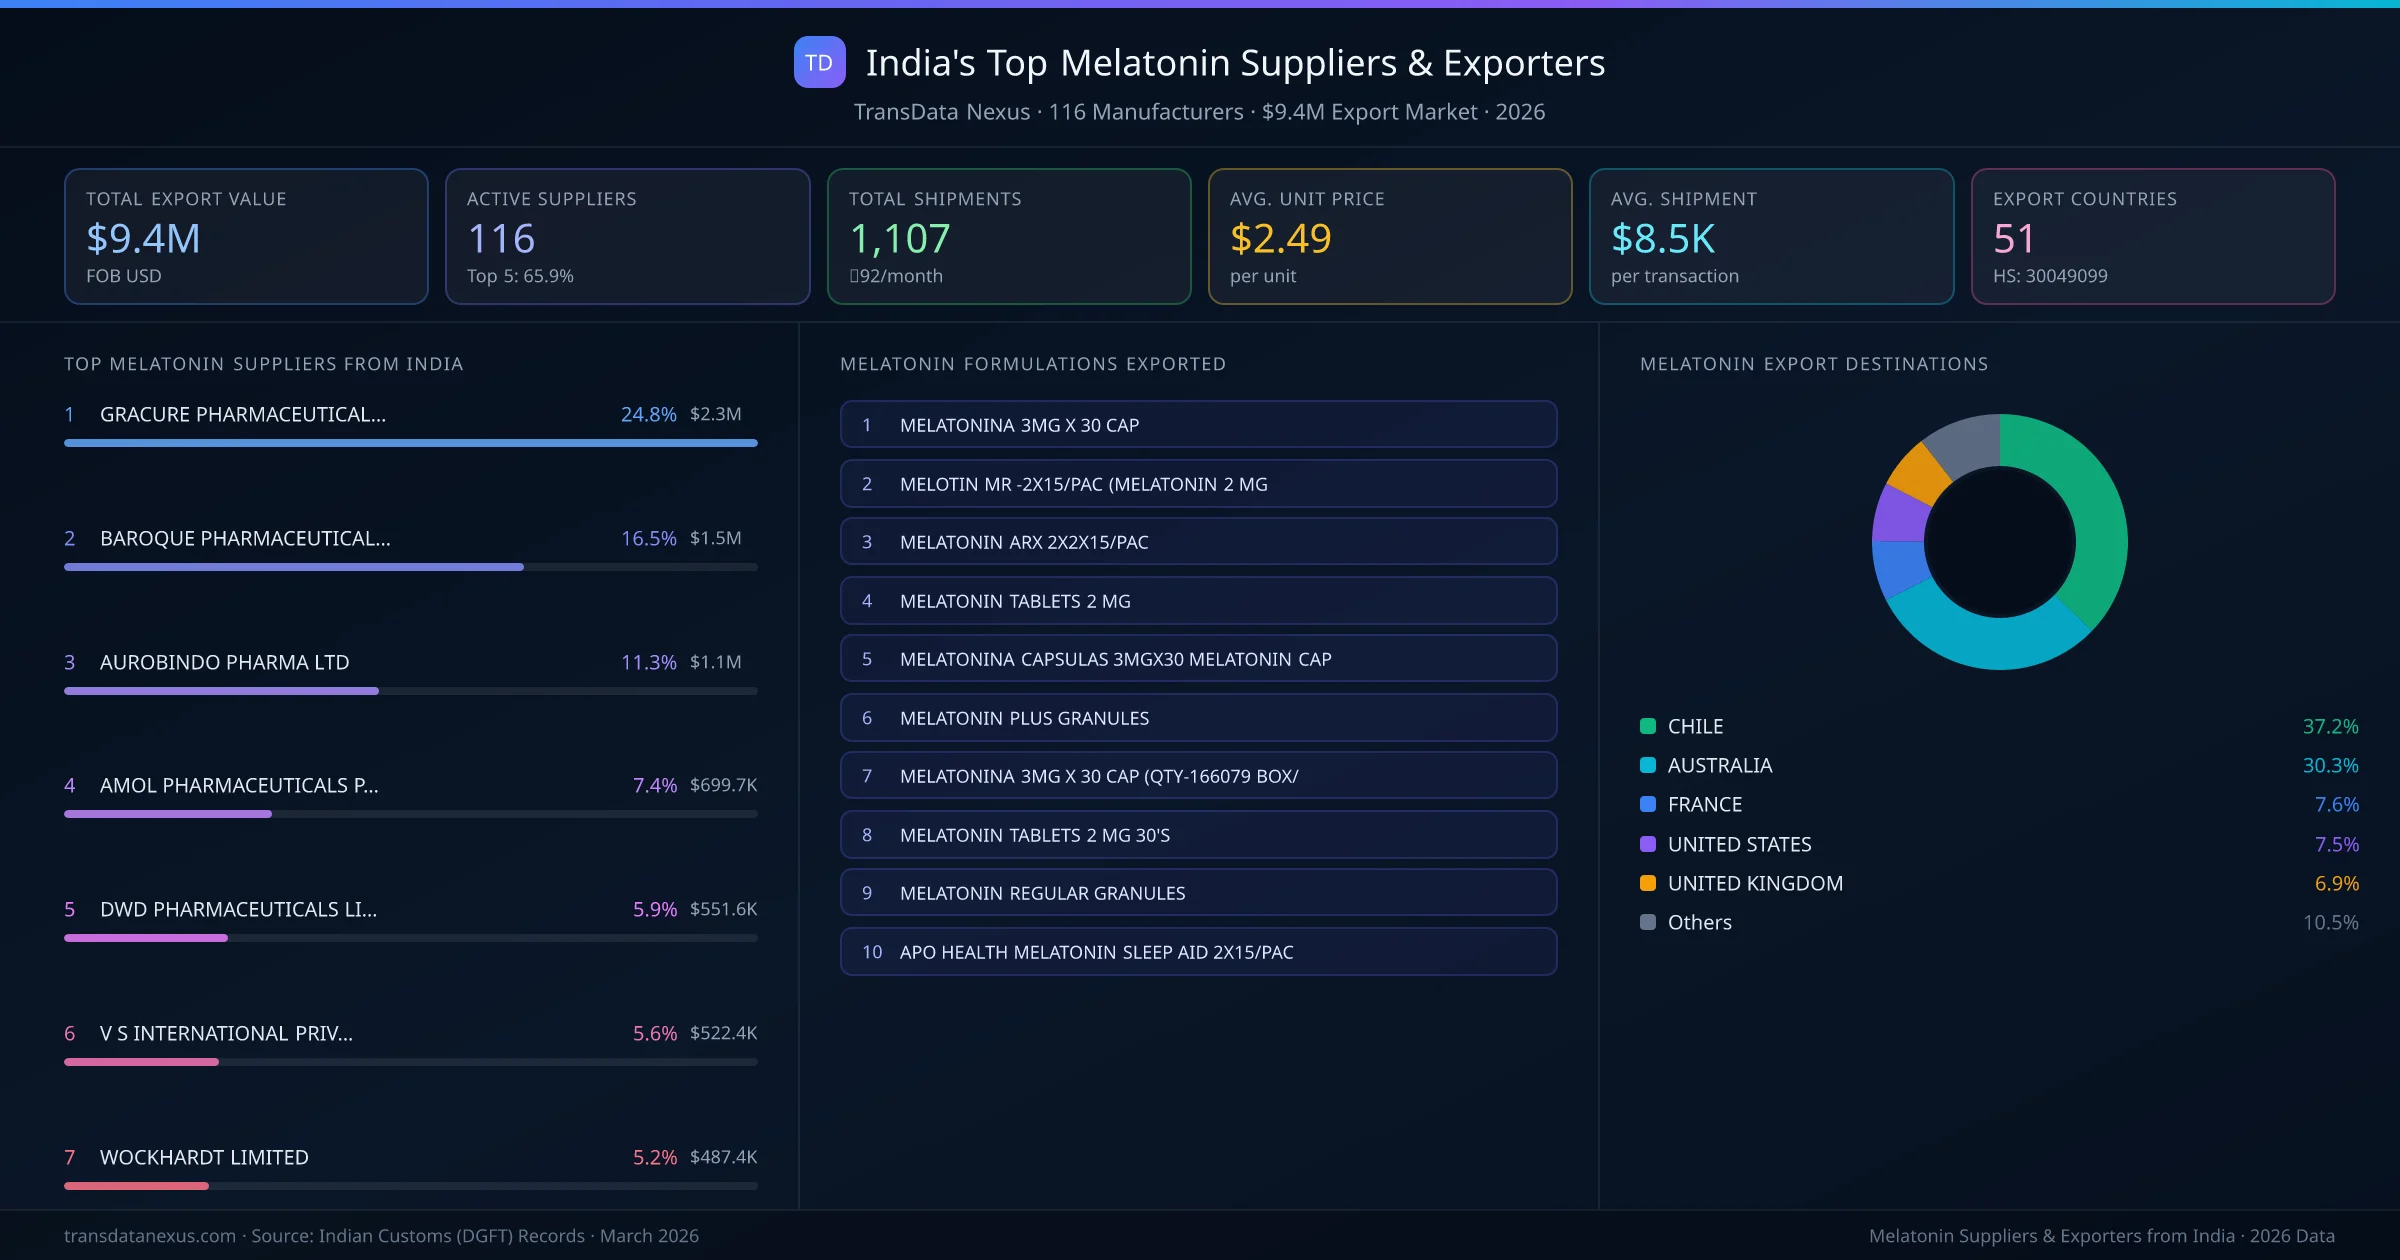Click the Avg. Unit Price $2.49 card
The width and height of the screenshot is (2400, 1260).
(1390, 236)
